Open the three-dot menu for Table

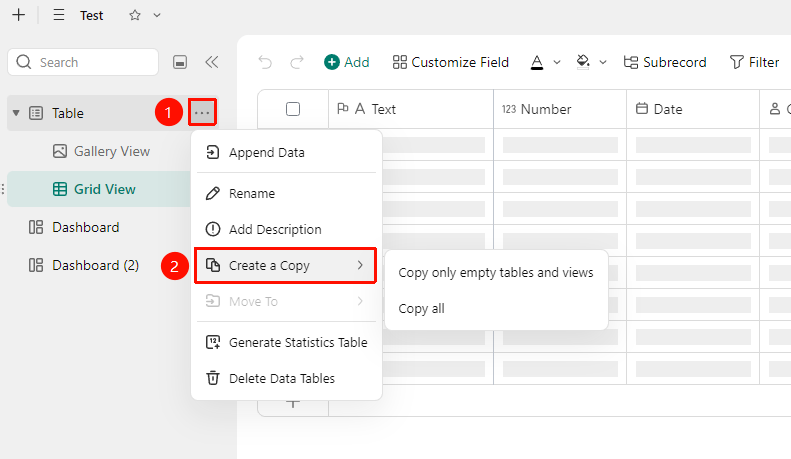click(202, 112)
